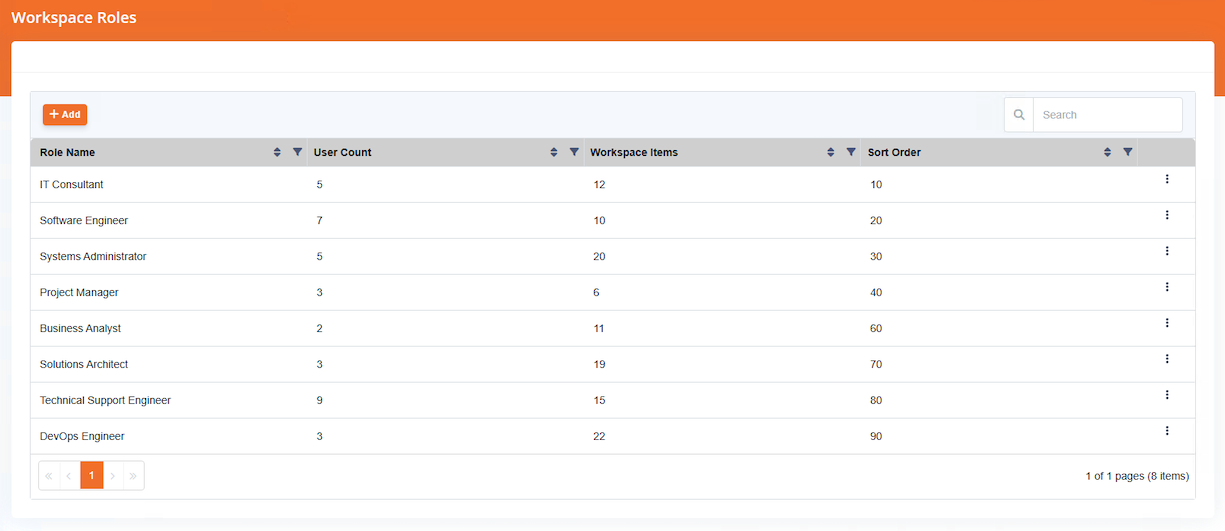Select the IT Consultant role name
This screenshot has width=1225, height=531.
click(x=72, y=184)
